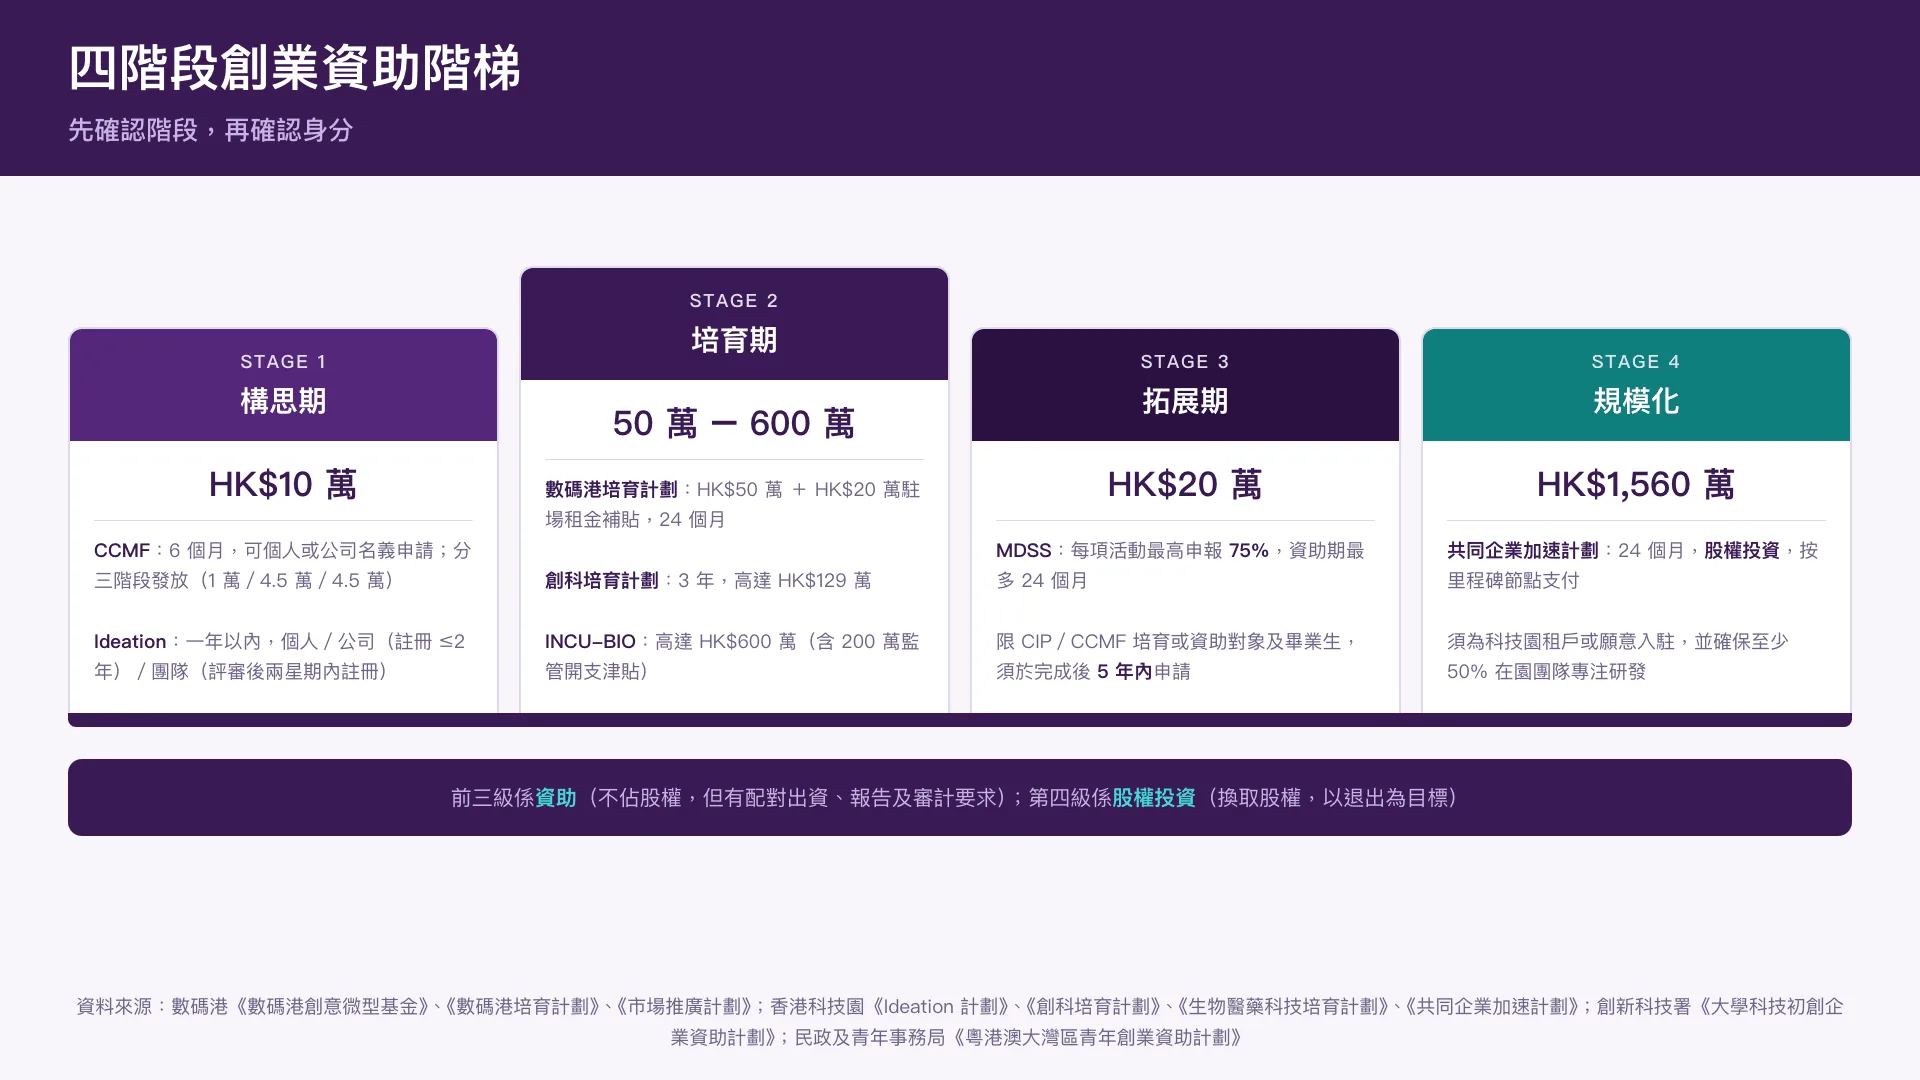Select the subtitle 先確認階段，再確認身分
The image size is (1920, 1080).
210,130
